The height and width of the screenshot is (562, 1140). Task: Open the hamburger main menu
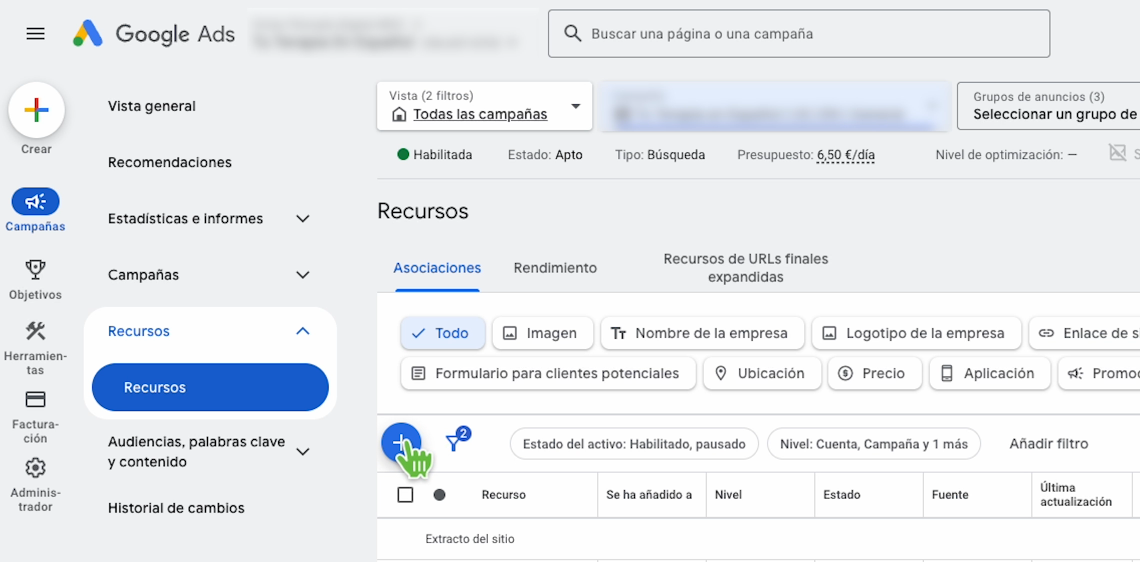point(36,33)
